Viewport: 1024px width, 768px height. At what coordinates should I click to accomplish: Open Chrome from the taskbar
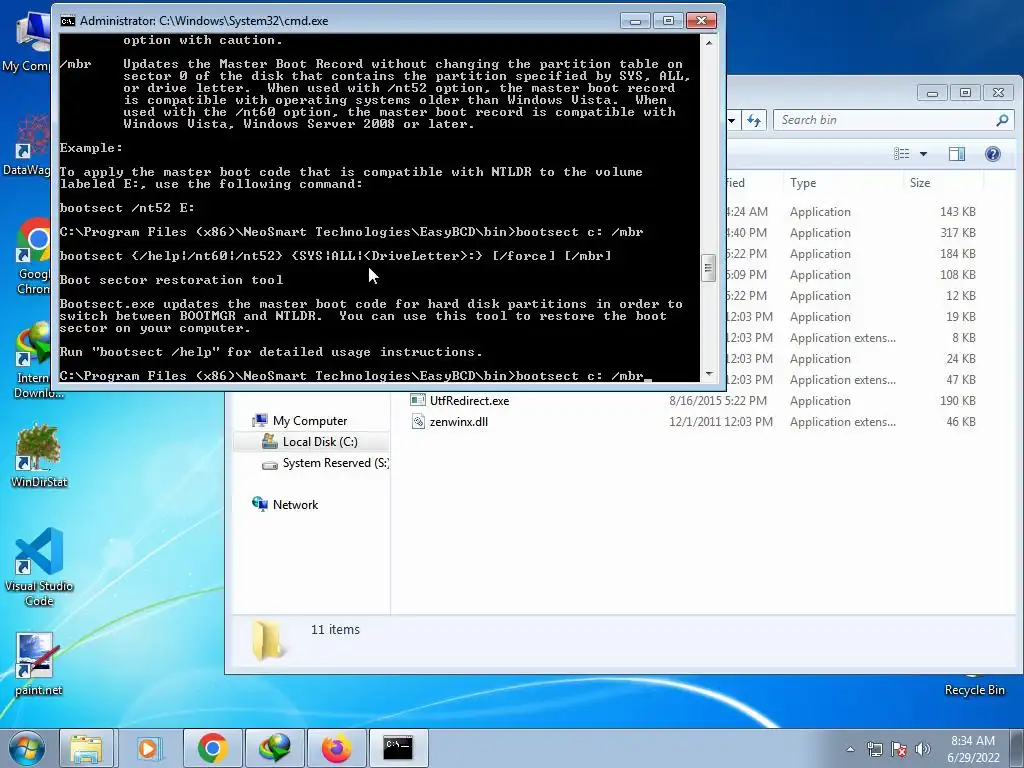212,748
